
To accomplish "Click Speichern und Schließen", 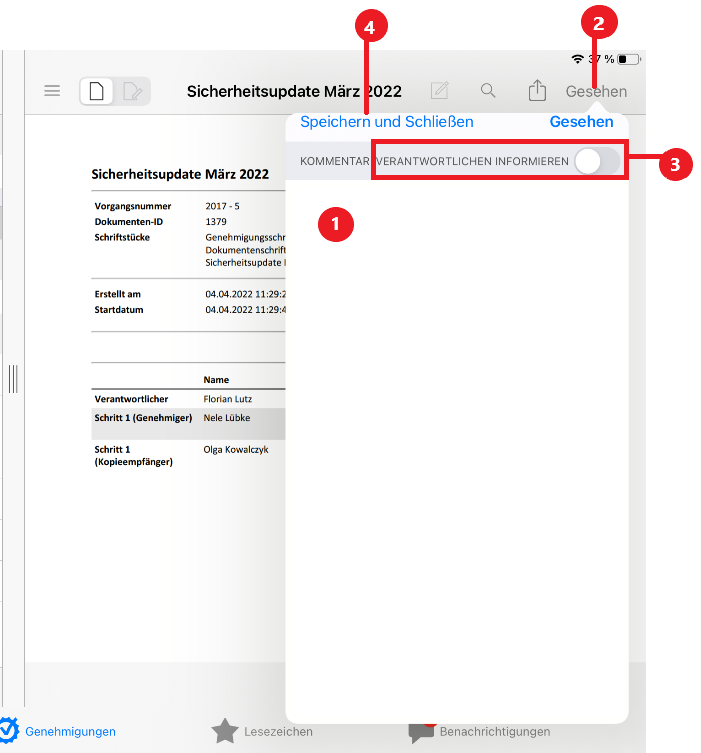I will coord(387,122).
